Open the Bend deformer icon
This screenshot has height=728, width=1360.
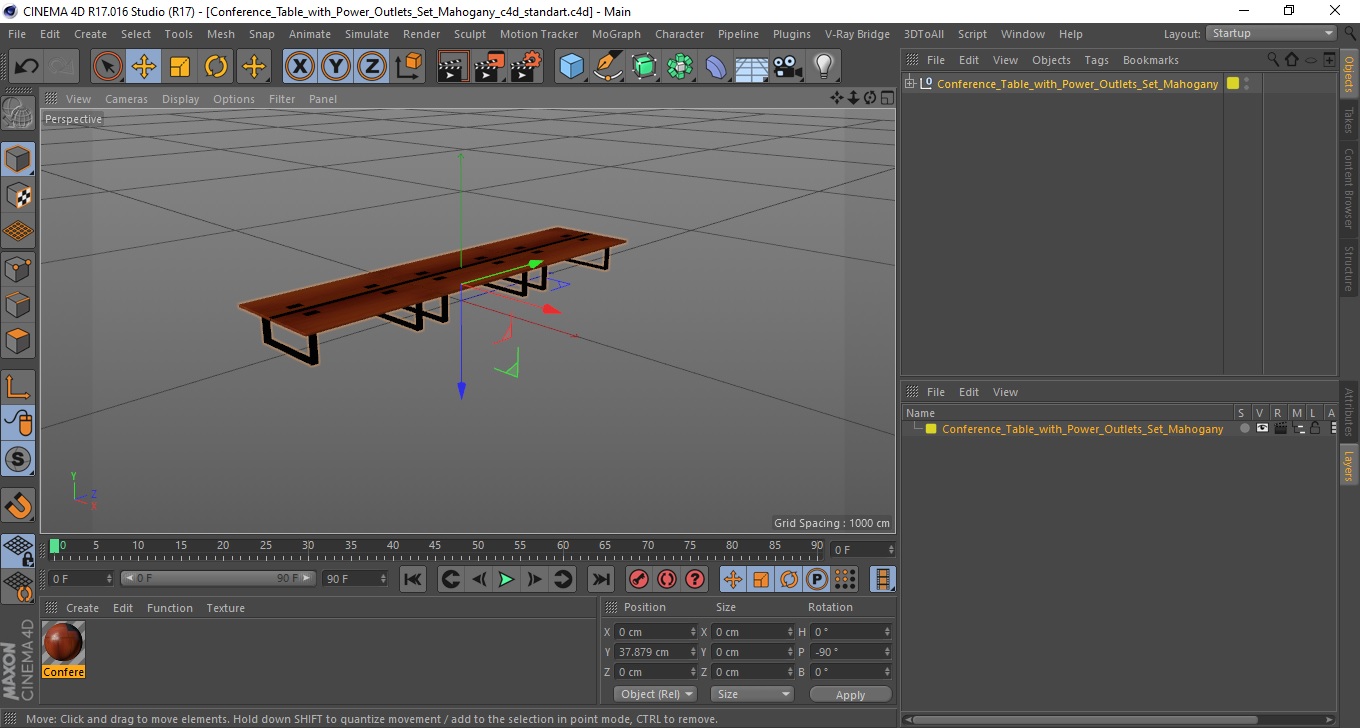(716, 67)
